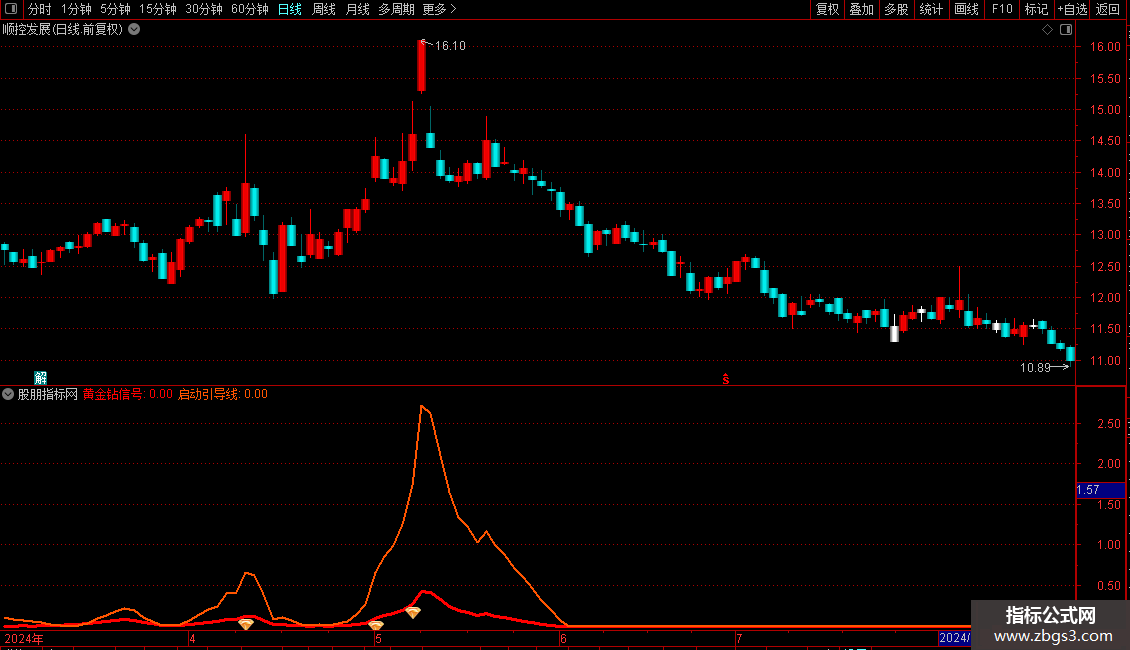Select the 周线 weekly chart tab
Screen dimensions: 1130x650
coord(324,9)
